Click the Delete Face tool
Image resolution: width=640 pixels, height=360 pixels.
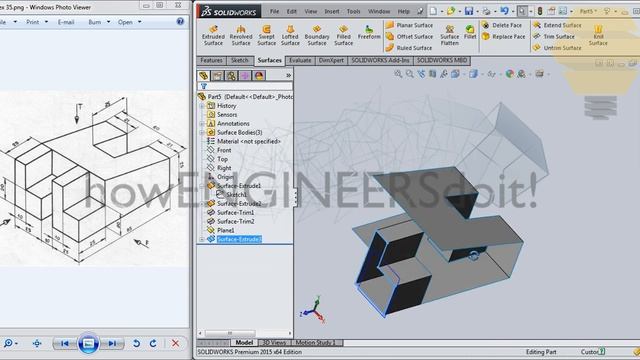pyautogui.click(x=502, y=25)
